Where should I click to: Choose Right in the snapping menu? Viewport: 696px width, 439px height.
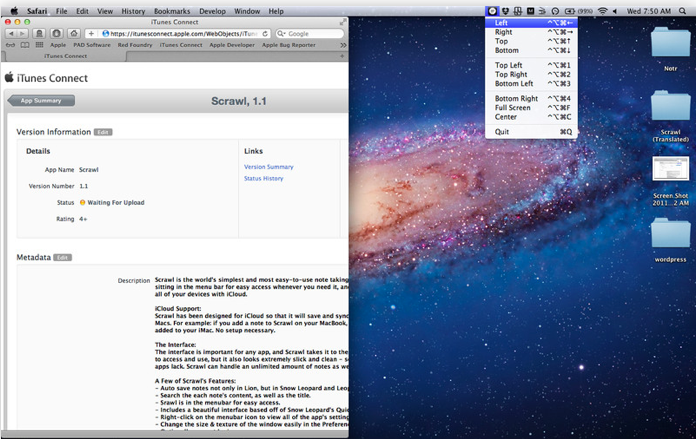click(x=531, y=32)
